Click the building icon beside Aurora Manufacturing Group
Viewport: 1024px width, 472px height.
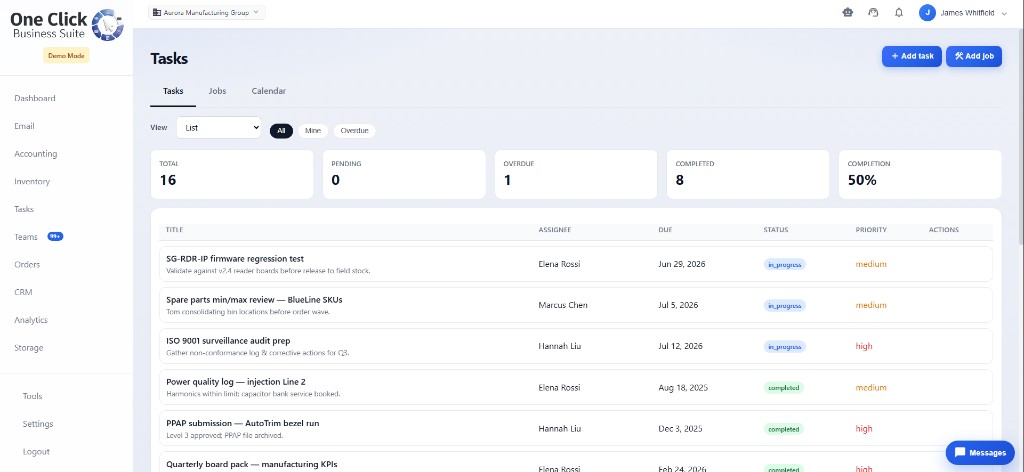tap(157, 12)
